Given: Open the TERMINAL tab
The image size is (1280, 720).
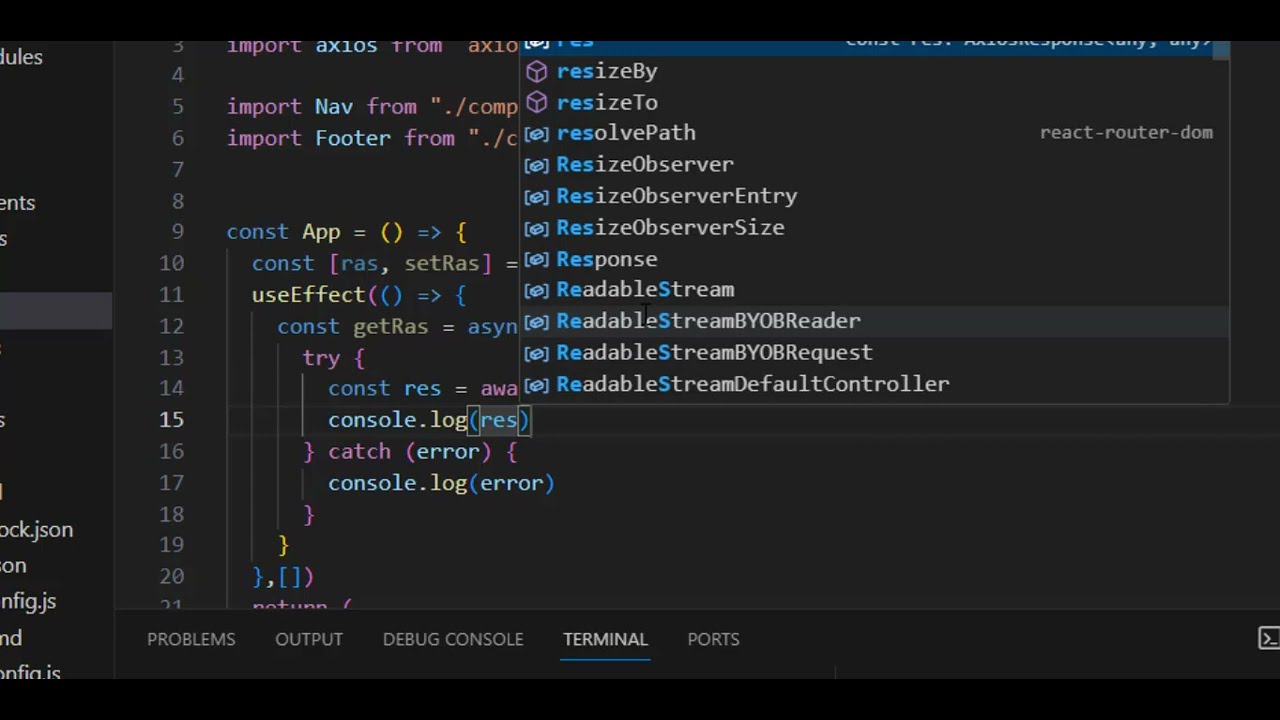Looking at the screenshot, I should coord(605,639).
